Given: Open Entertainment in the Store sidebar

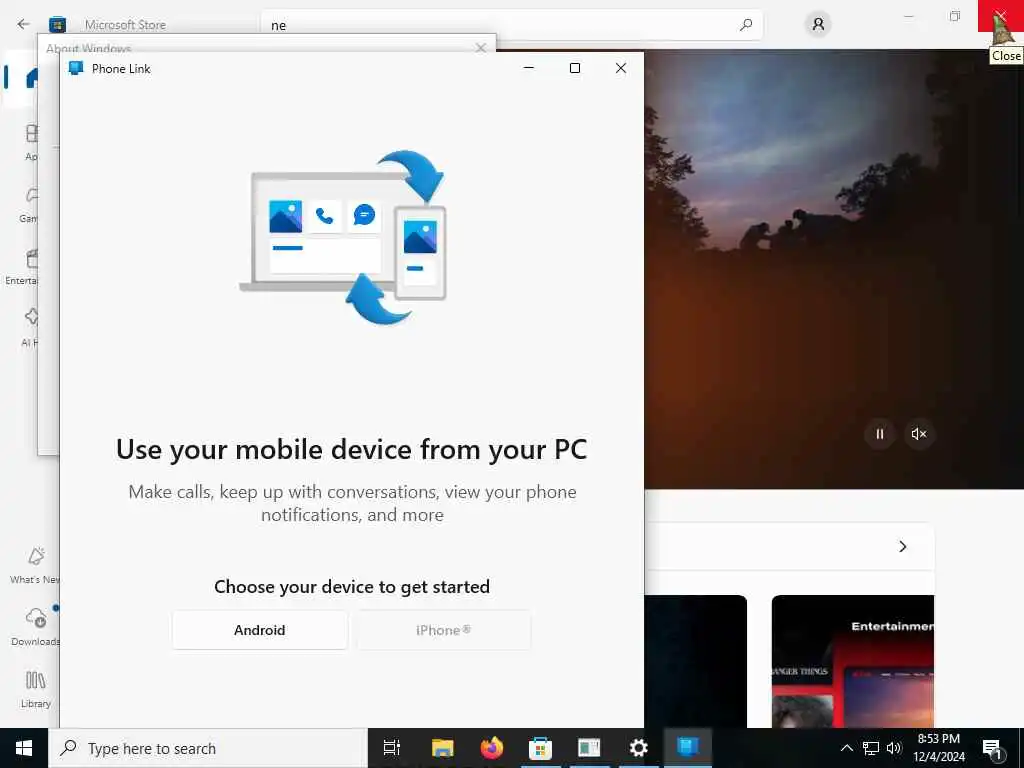Looking at the screenshot, I should [23, 266].
